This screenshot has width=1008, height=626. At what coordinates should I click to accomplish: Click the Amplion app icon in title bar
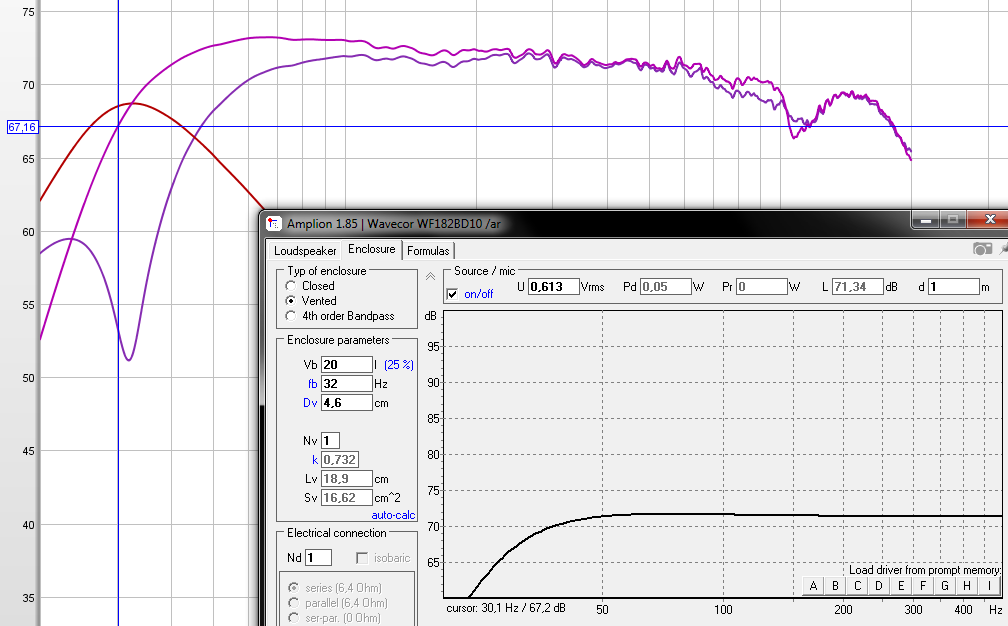click(274, 224)
